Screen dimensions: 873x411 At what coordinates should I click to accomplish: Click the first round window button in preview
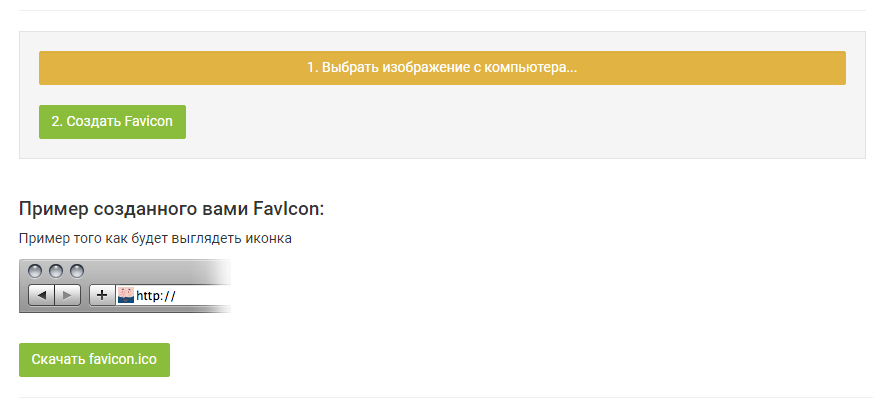pos(35,271)
